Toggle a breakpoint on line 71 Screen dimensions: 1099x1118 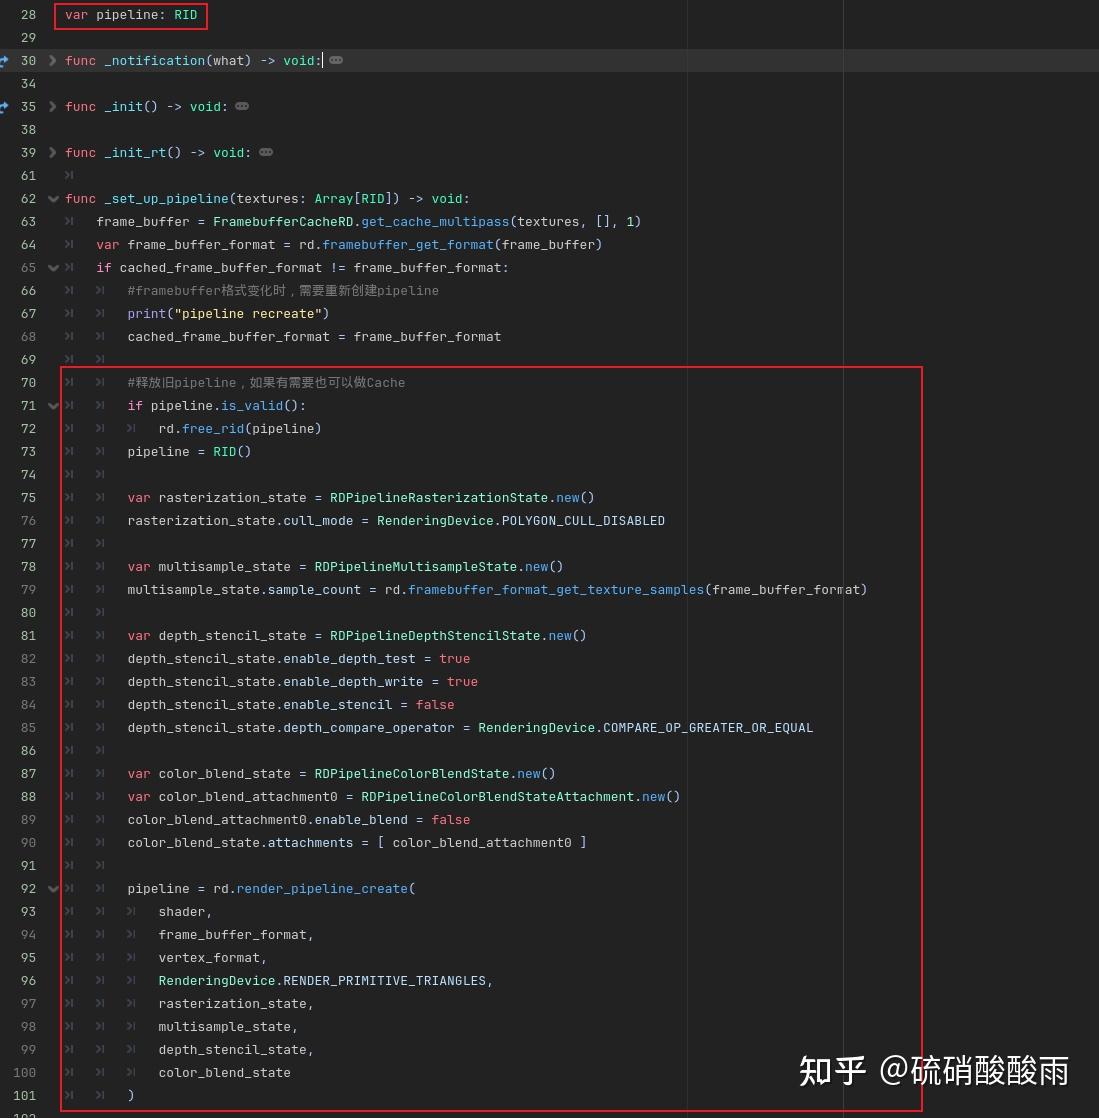28,405
